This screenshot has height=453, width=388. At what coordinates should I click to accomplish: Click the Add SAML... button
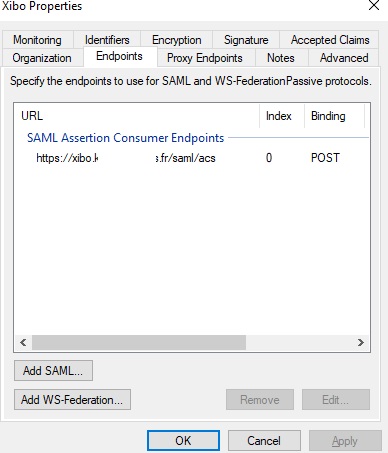click(x=53, y=370)
